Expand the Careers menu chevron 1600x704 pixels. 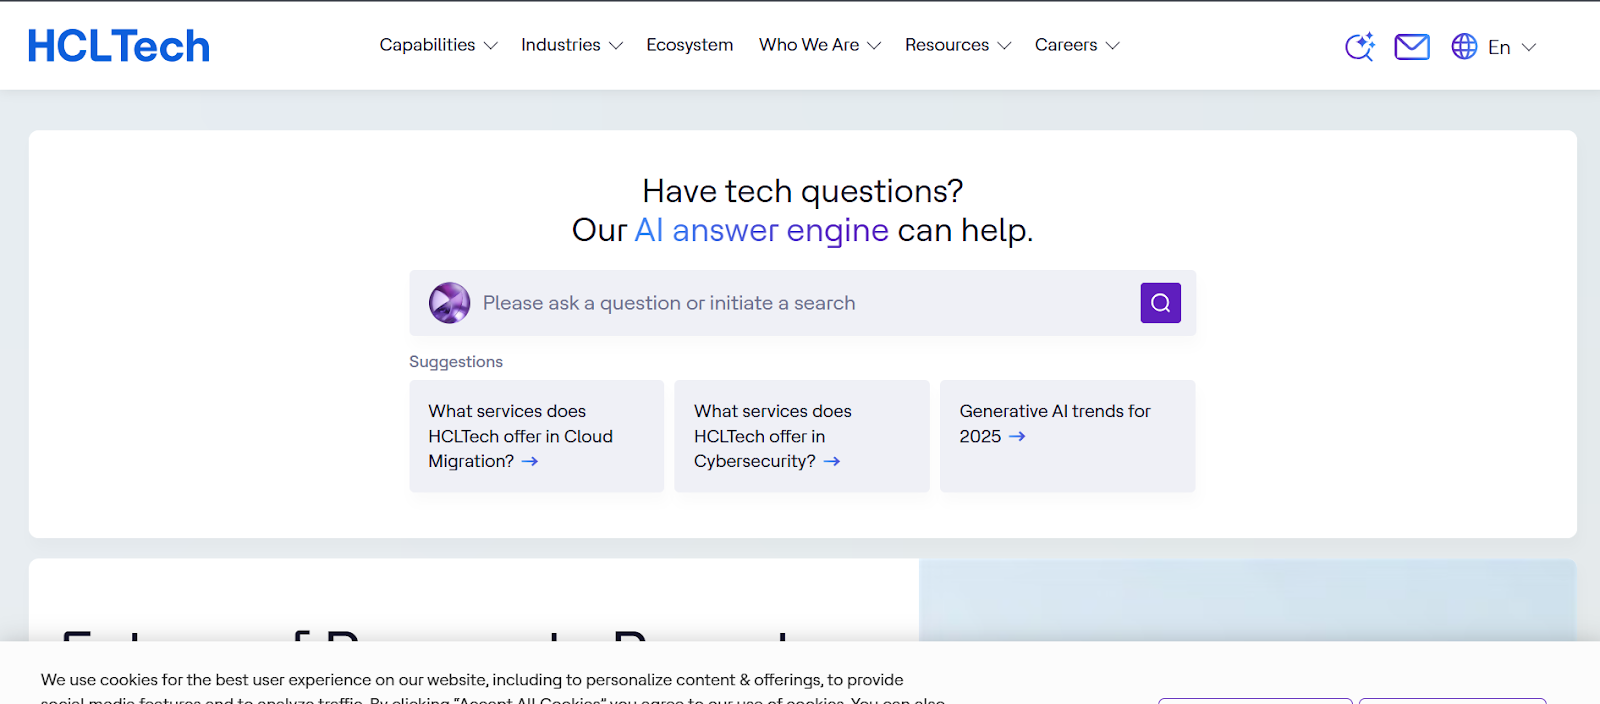point(1112,46)
